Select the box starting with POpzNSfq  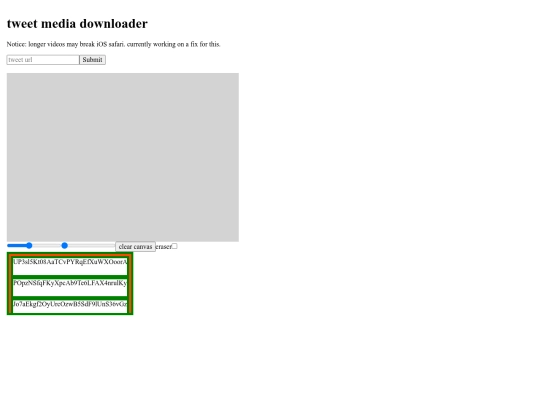[70, 287]
